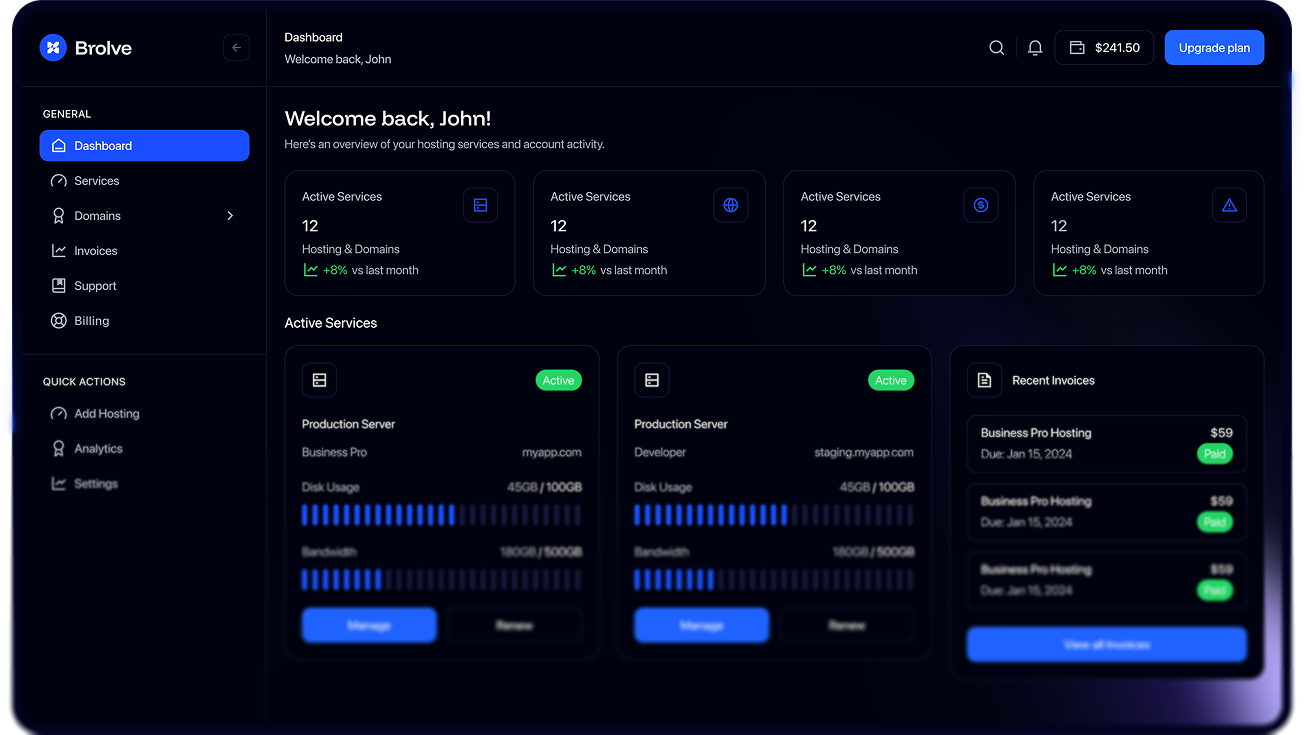Click the invoice document icon on Recent Invoices card

click(x=984, y=380)
